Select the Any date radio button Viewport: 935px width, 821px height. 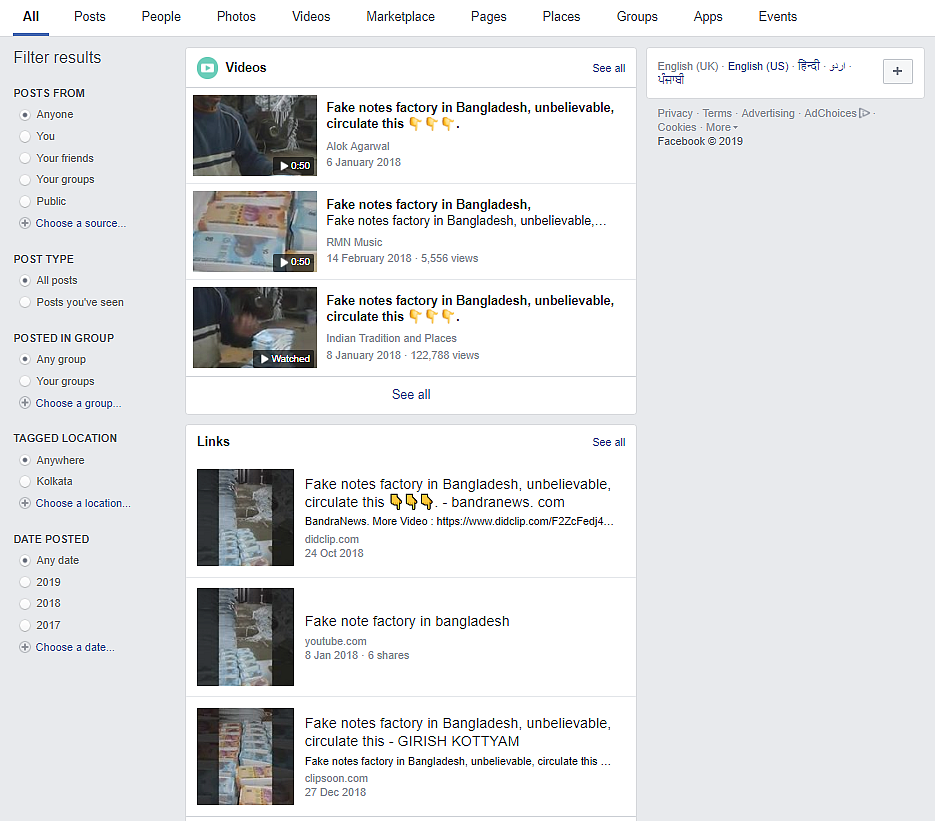point(25,560)
